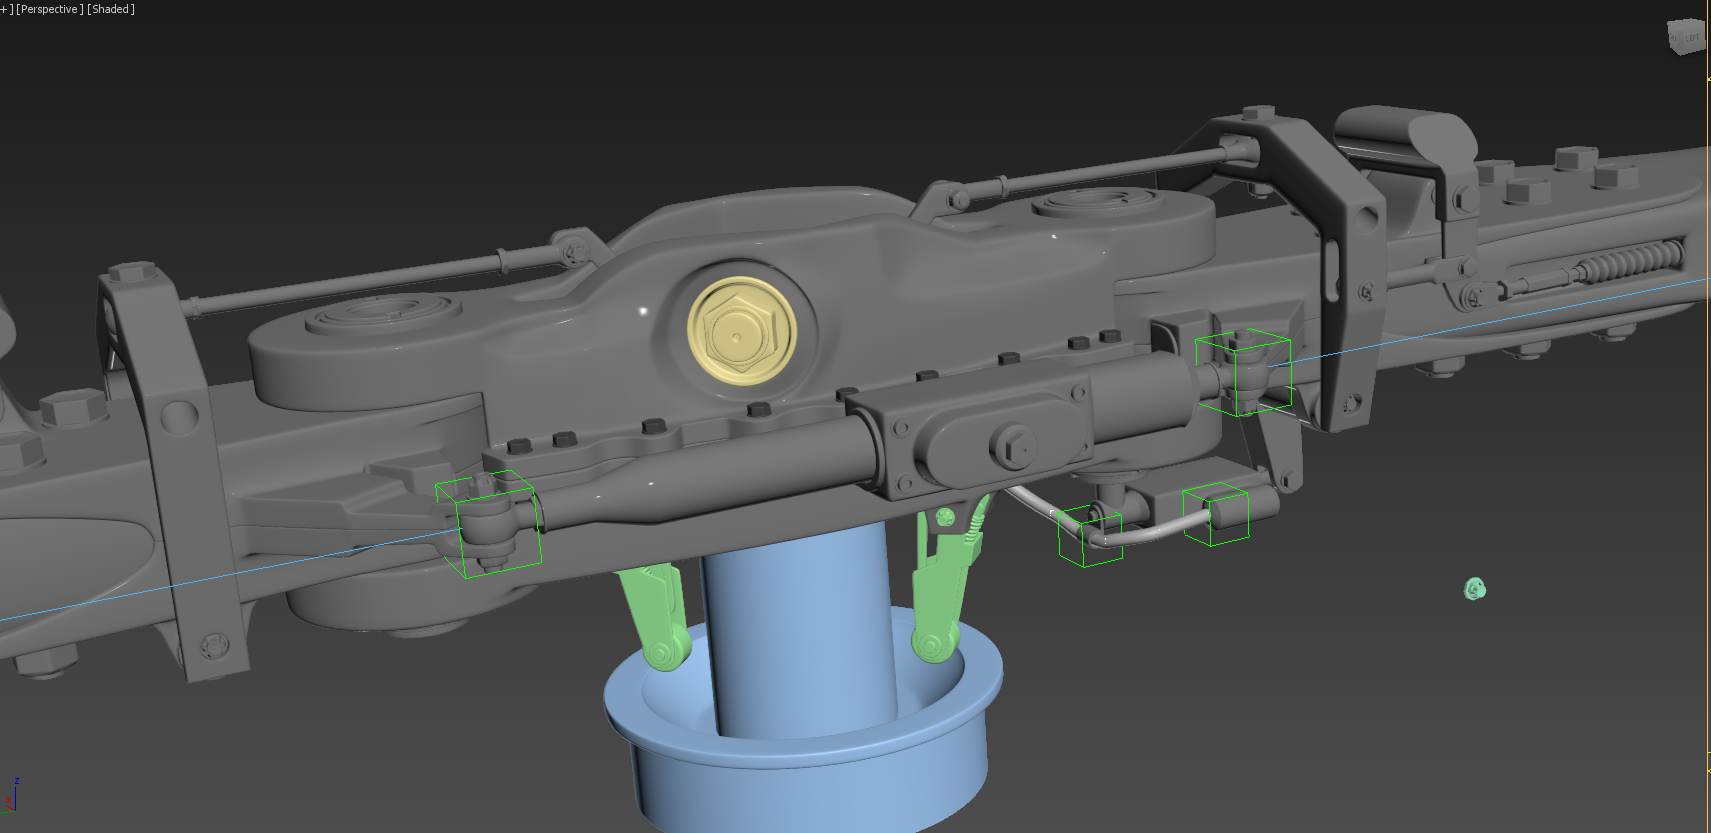Click the pipe elbow fitting bounding box
This screenshot has width=1711, height=833.
click(1089, 535)
